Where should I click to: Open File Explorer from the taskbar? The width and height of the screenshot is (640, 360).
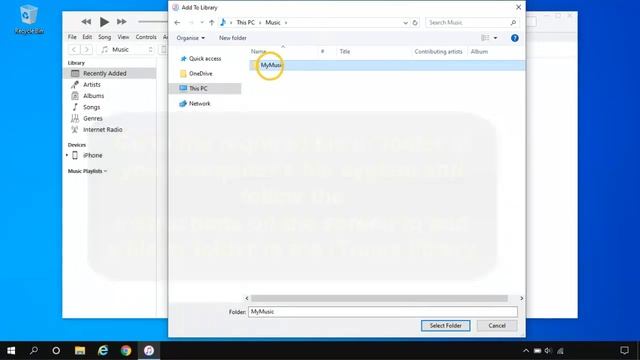[80, 351]
